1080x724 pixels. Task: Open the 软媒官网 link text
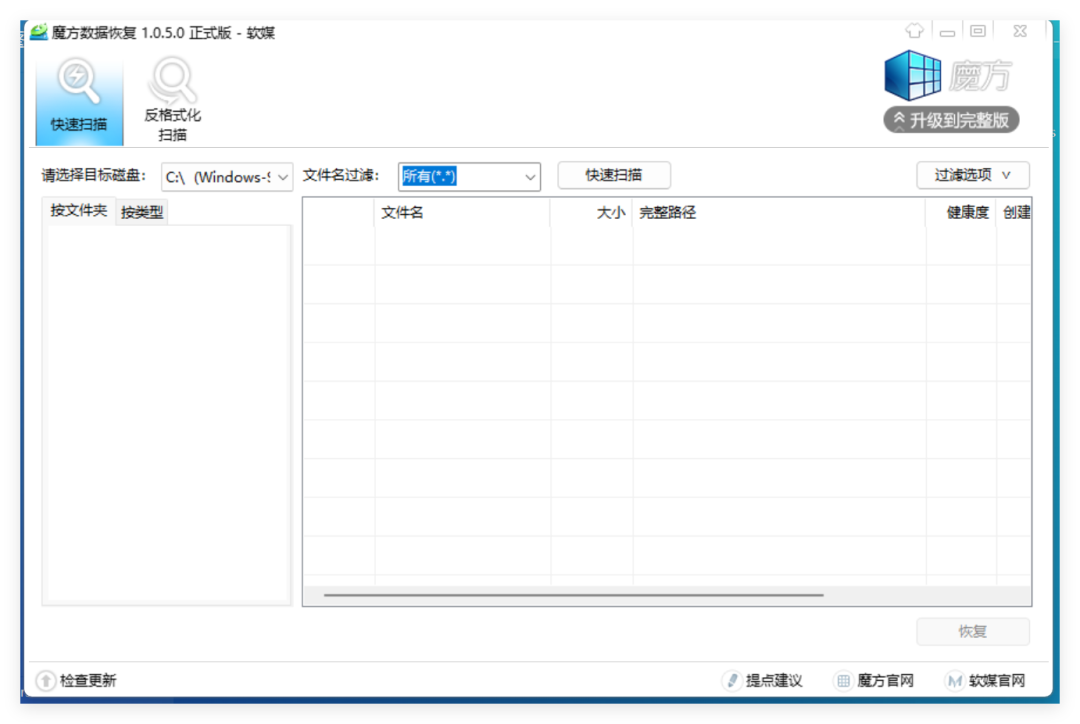click(x=997, y=681)
